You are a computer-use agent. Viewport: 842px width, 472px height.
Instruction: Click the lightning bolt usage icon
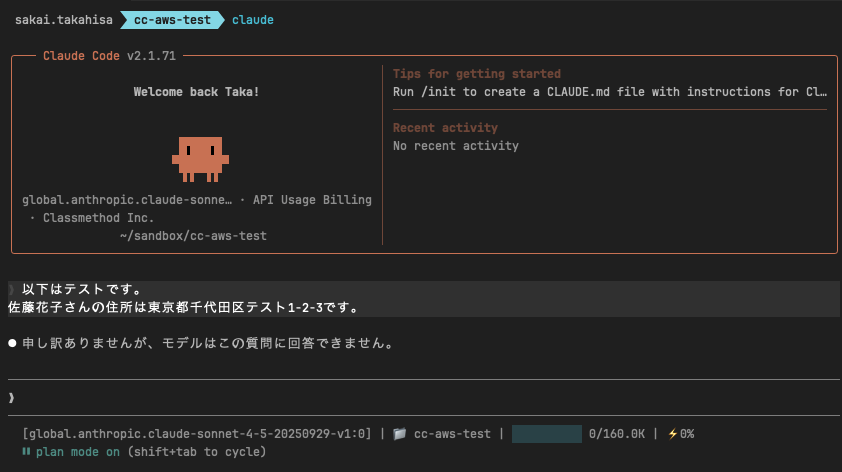(672, 434)
